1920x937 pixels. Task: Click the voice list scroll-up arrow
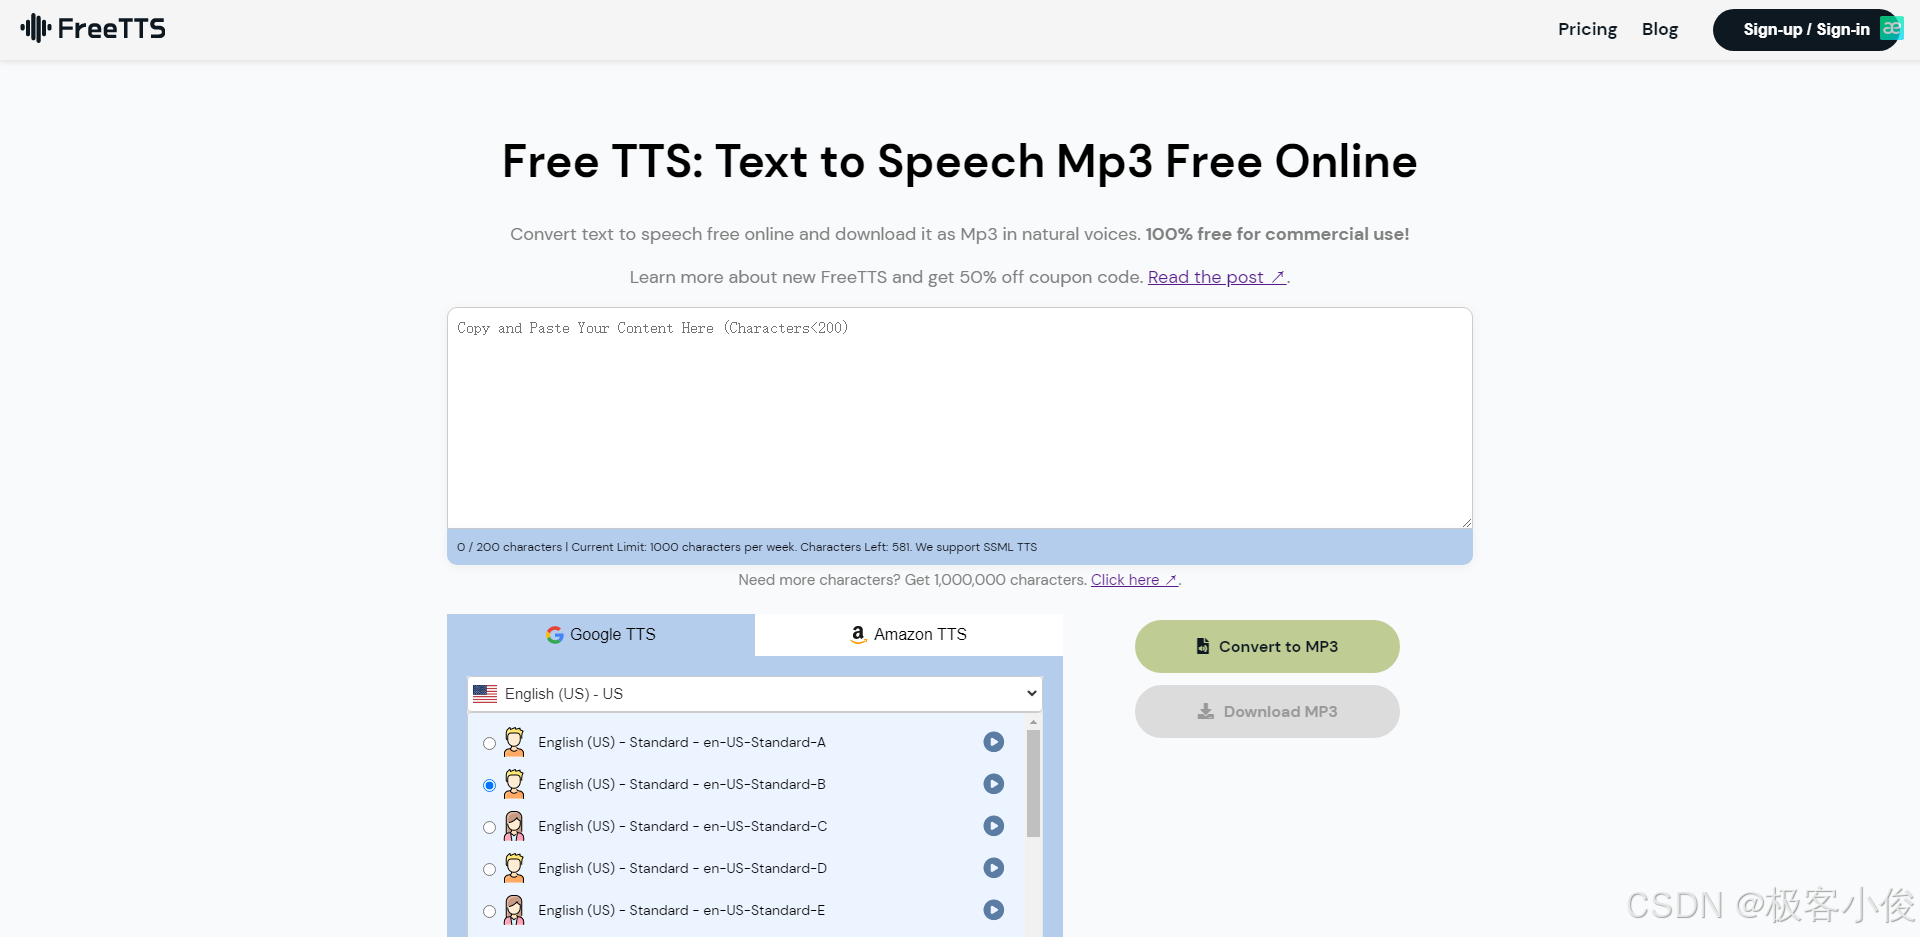1033,721
